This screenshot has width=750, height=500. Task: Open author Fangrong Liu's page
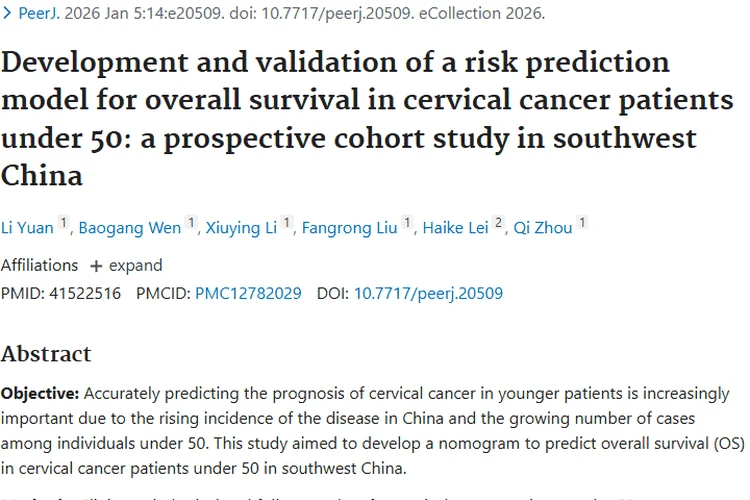[350, 228]
